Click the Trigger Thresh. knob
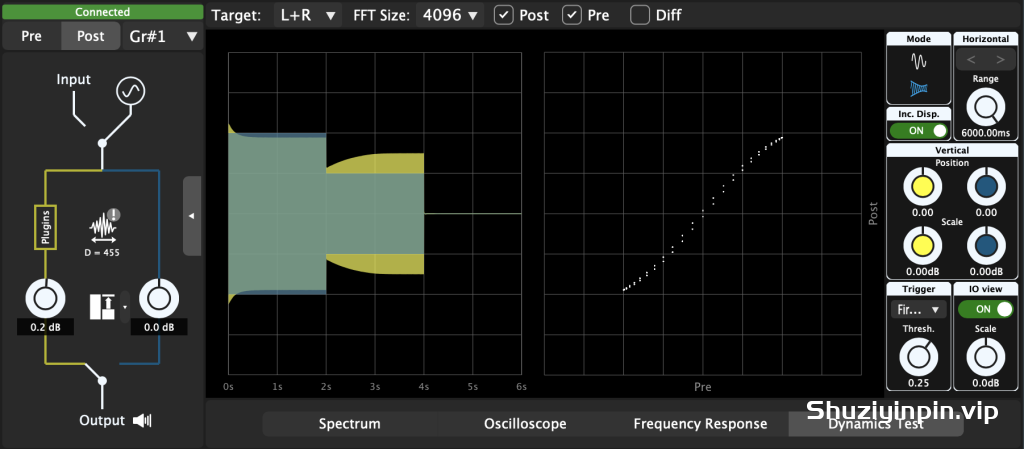1024x449 pixels. 918,358
